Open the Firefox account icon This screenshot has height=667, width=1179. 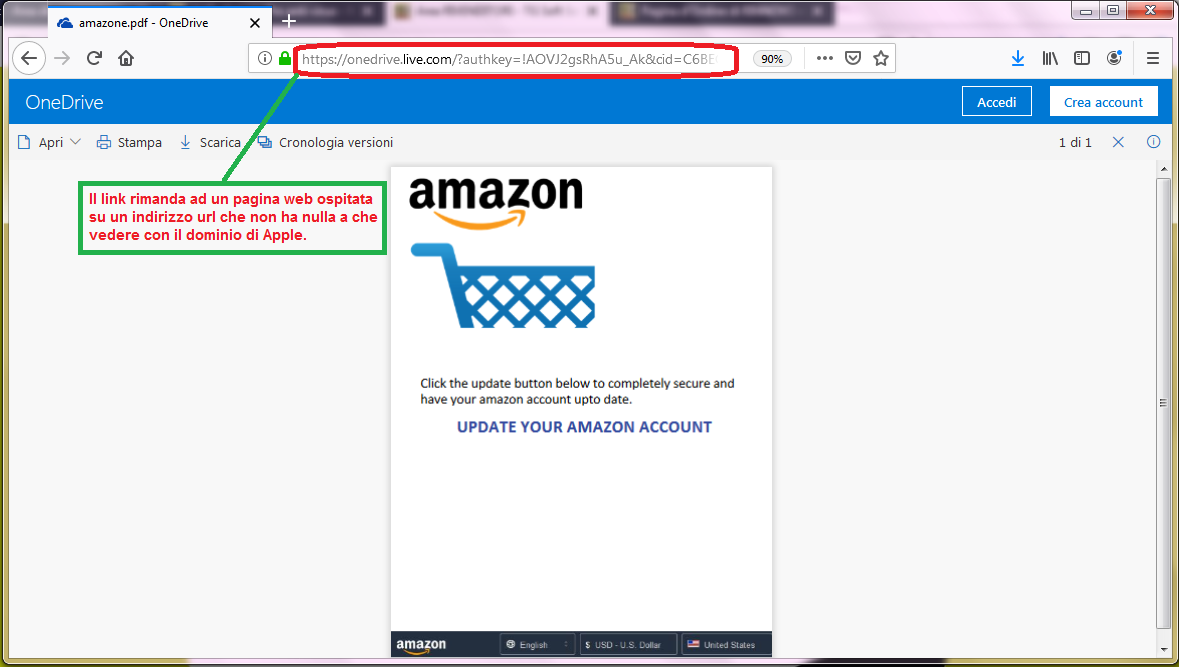coord(1115,59)
